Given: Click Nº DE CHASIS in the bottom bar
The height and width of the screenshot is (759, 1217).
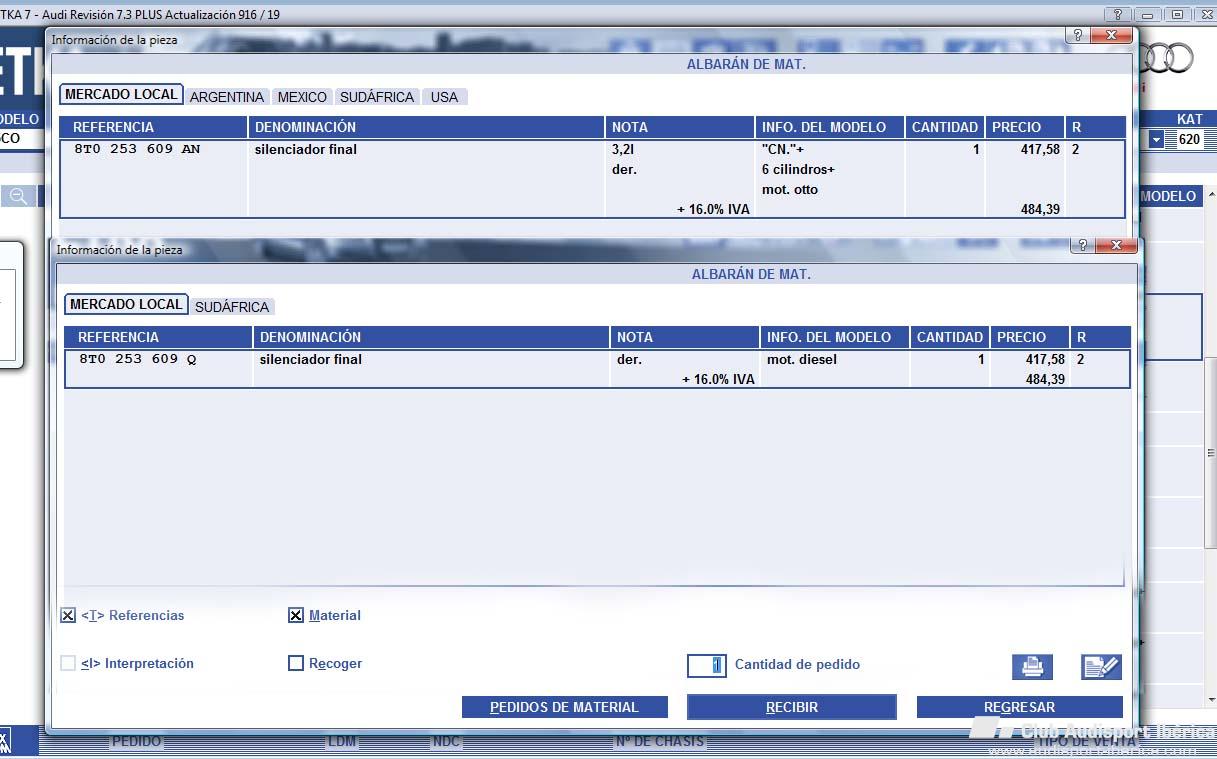Looking at the screenshot, I should (659, 742).
